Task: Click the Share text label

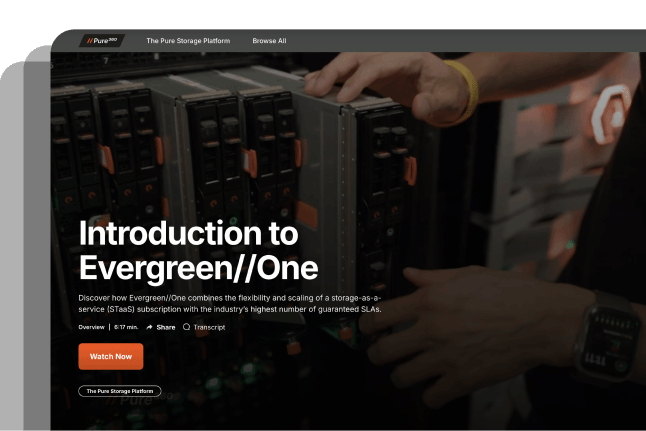Action: tap(166, 327)
